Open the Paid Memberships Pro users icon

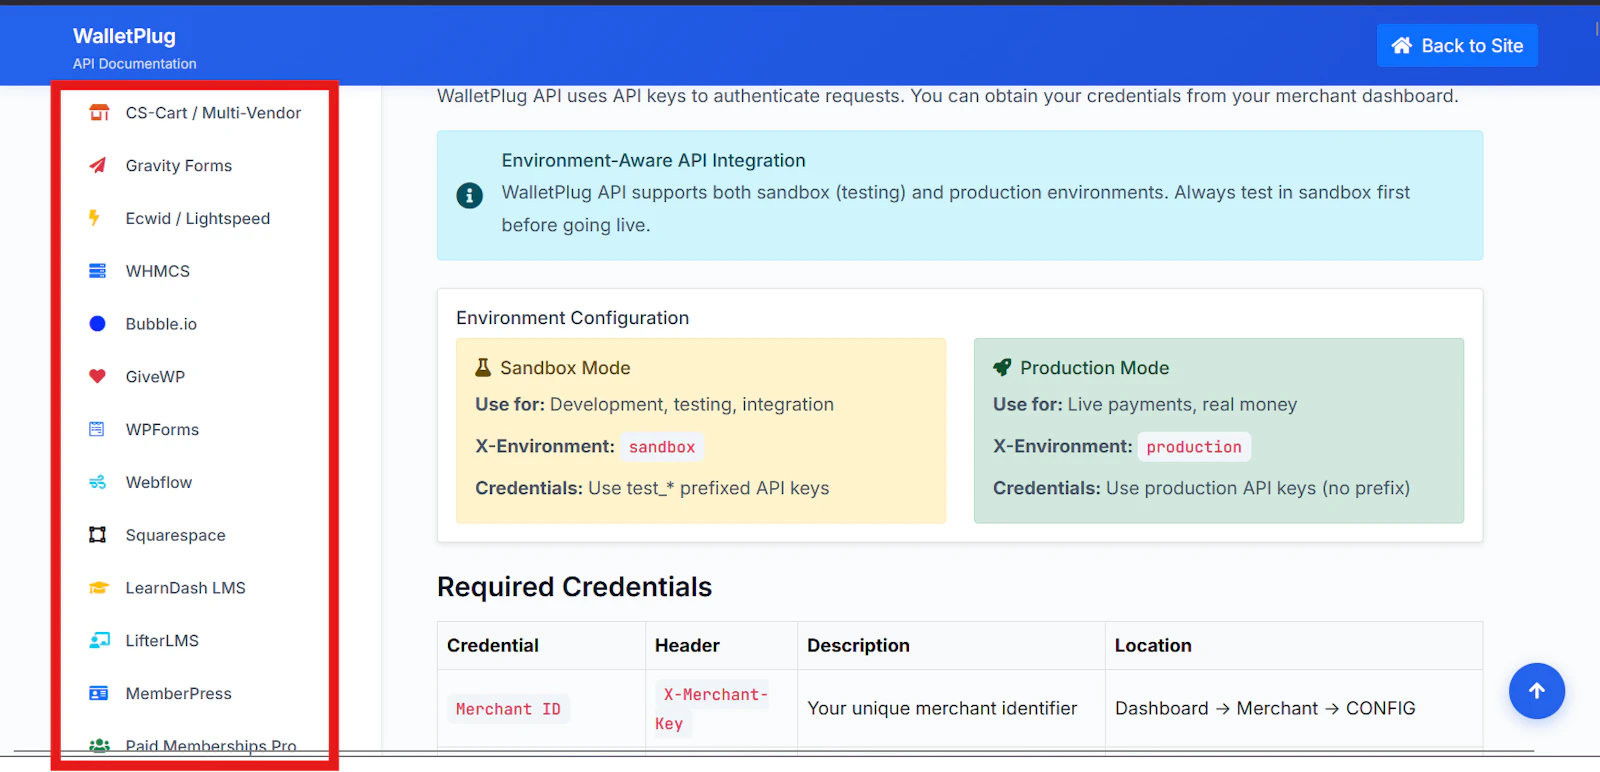click(x=99, y=746)
